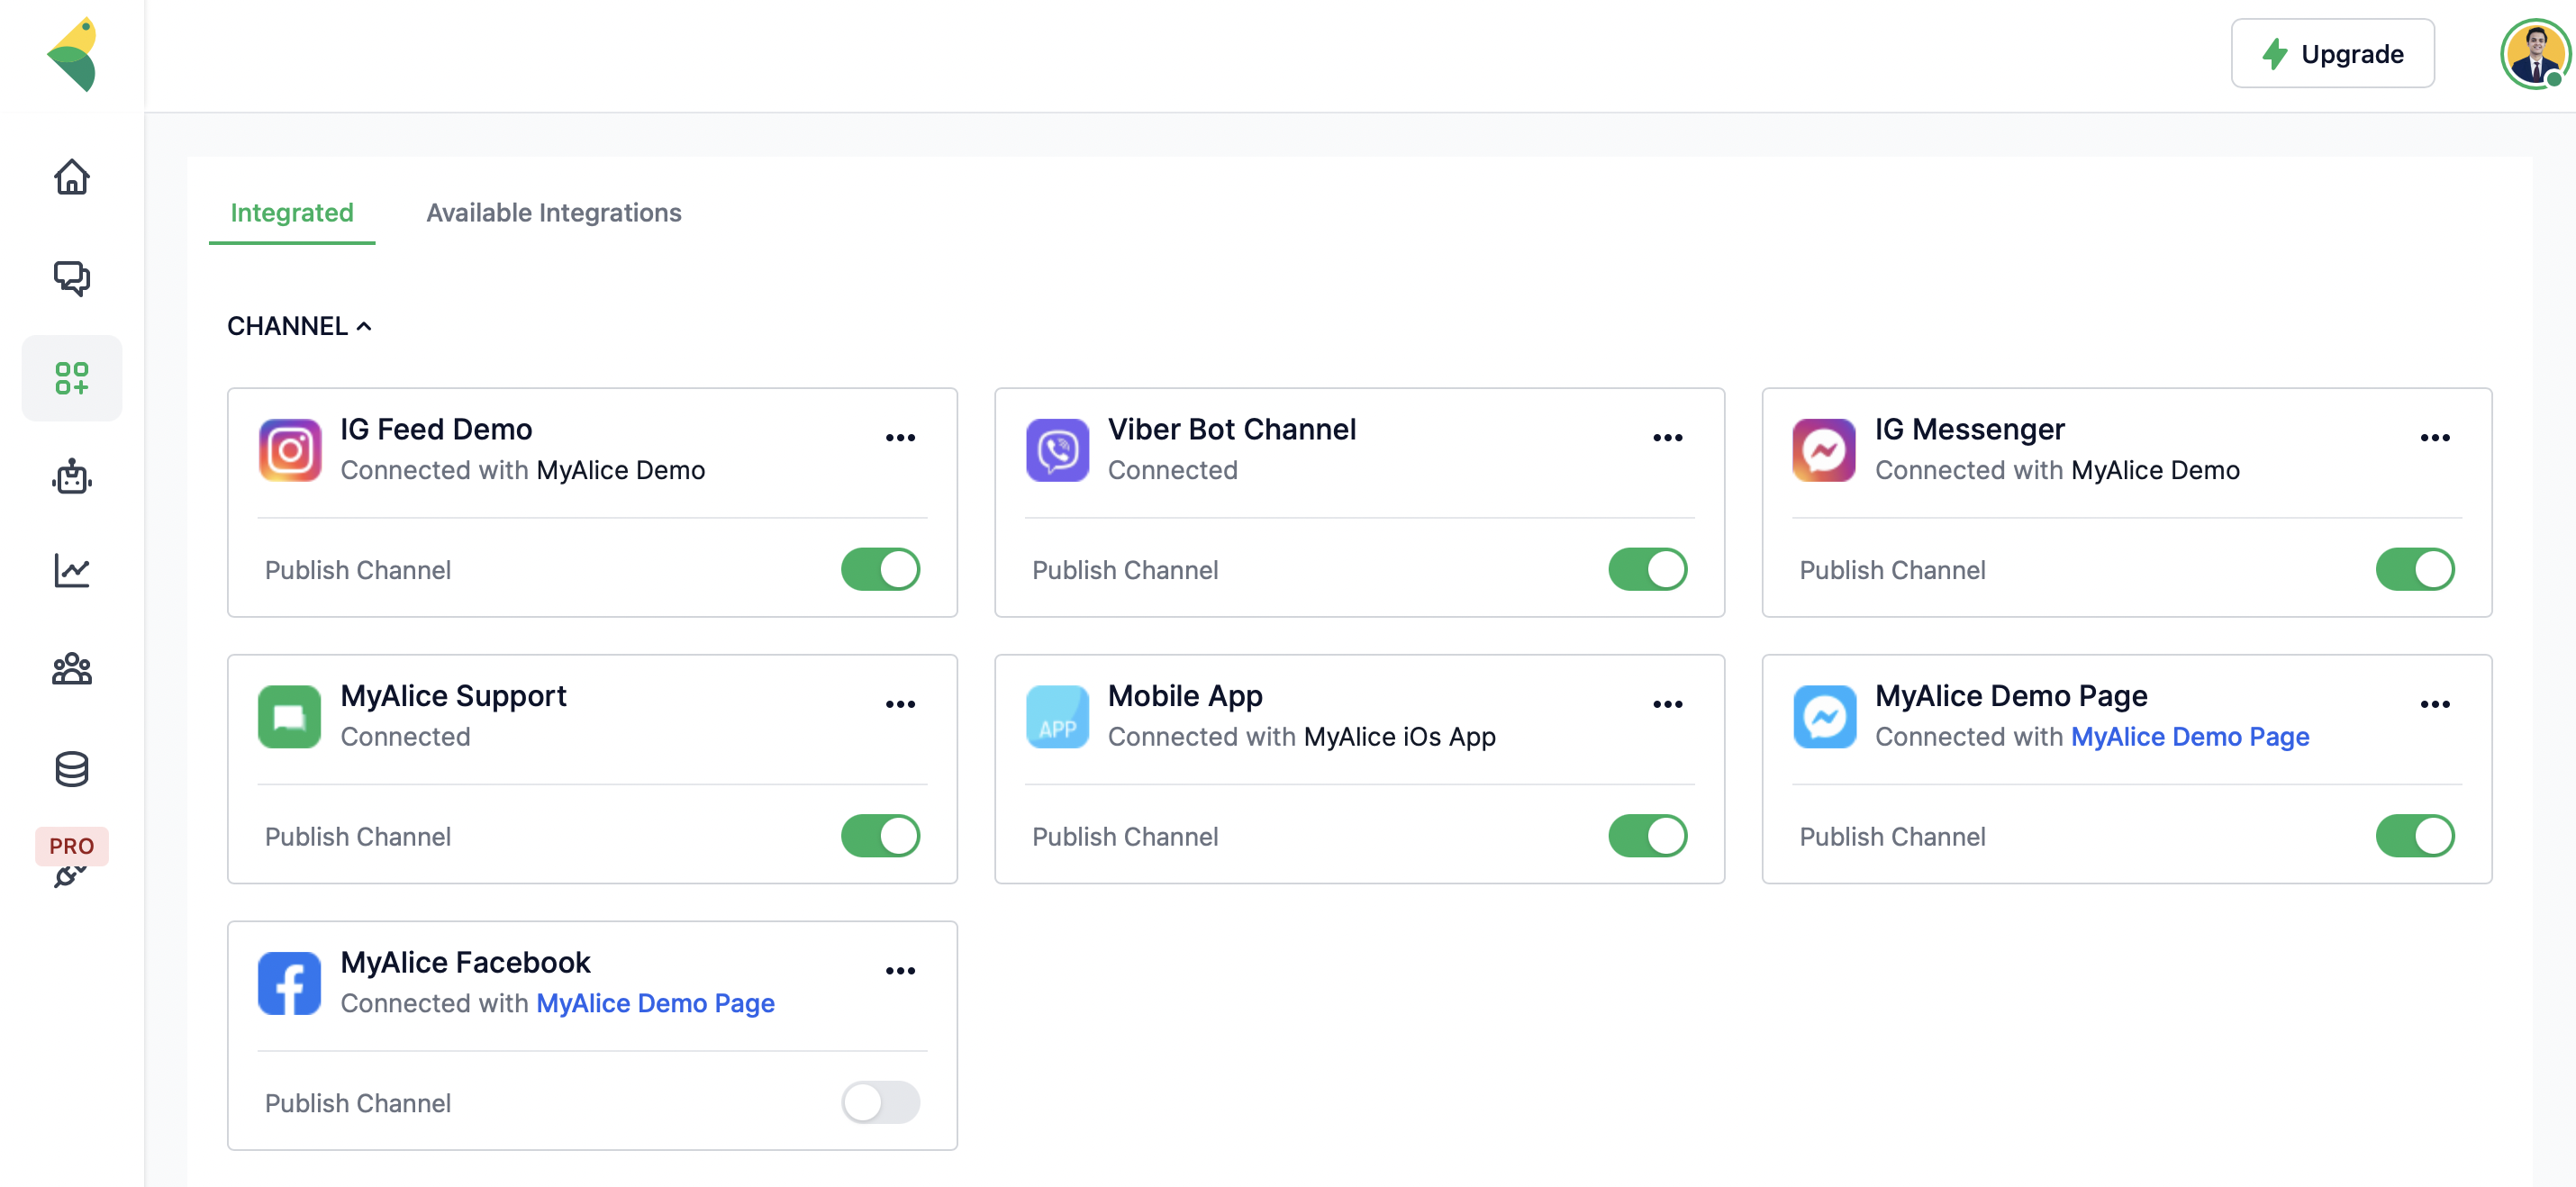Open options menu for Viber Bot Channel
This screenshot has width=2576, height=1187.
click(1667, 437)
